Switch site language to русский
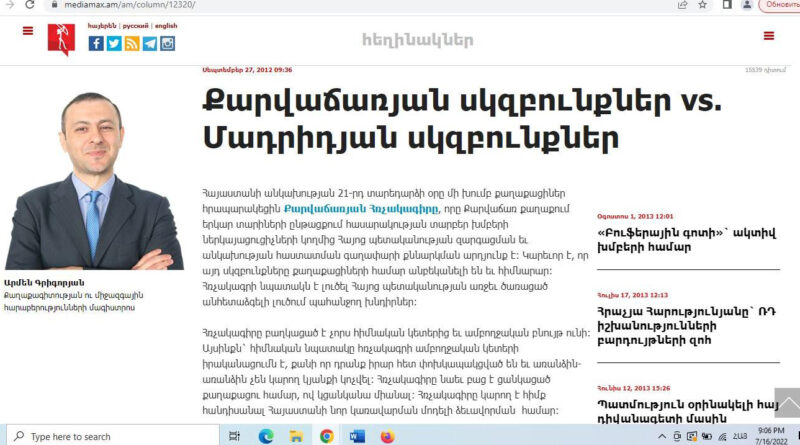This screenshot has width=800, height=445. point(135,25)
